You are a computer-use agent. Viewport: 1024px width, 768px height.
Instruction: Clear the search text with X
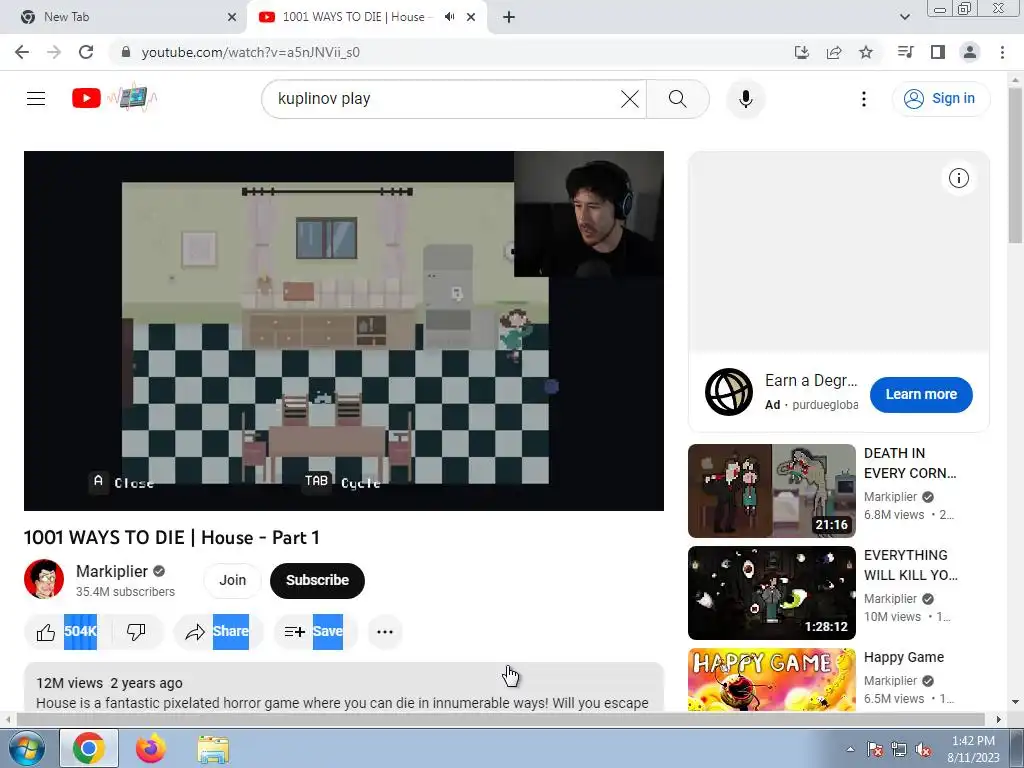click(x=630, y=99)
